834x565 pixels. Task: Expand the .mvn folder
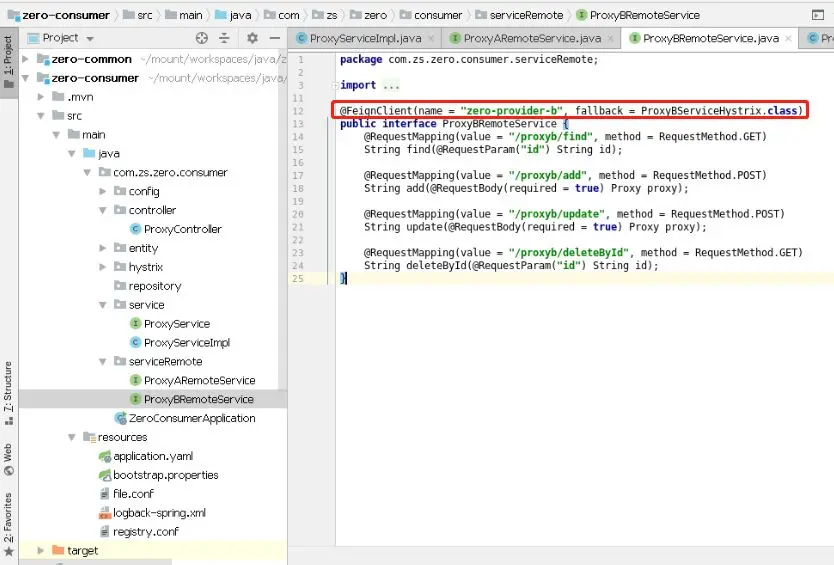tap(40, 97)
